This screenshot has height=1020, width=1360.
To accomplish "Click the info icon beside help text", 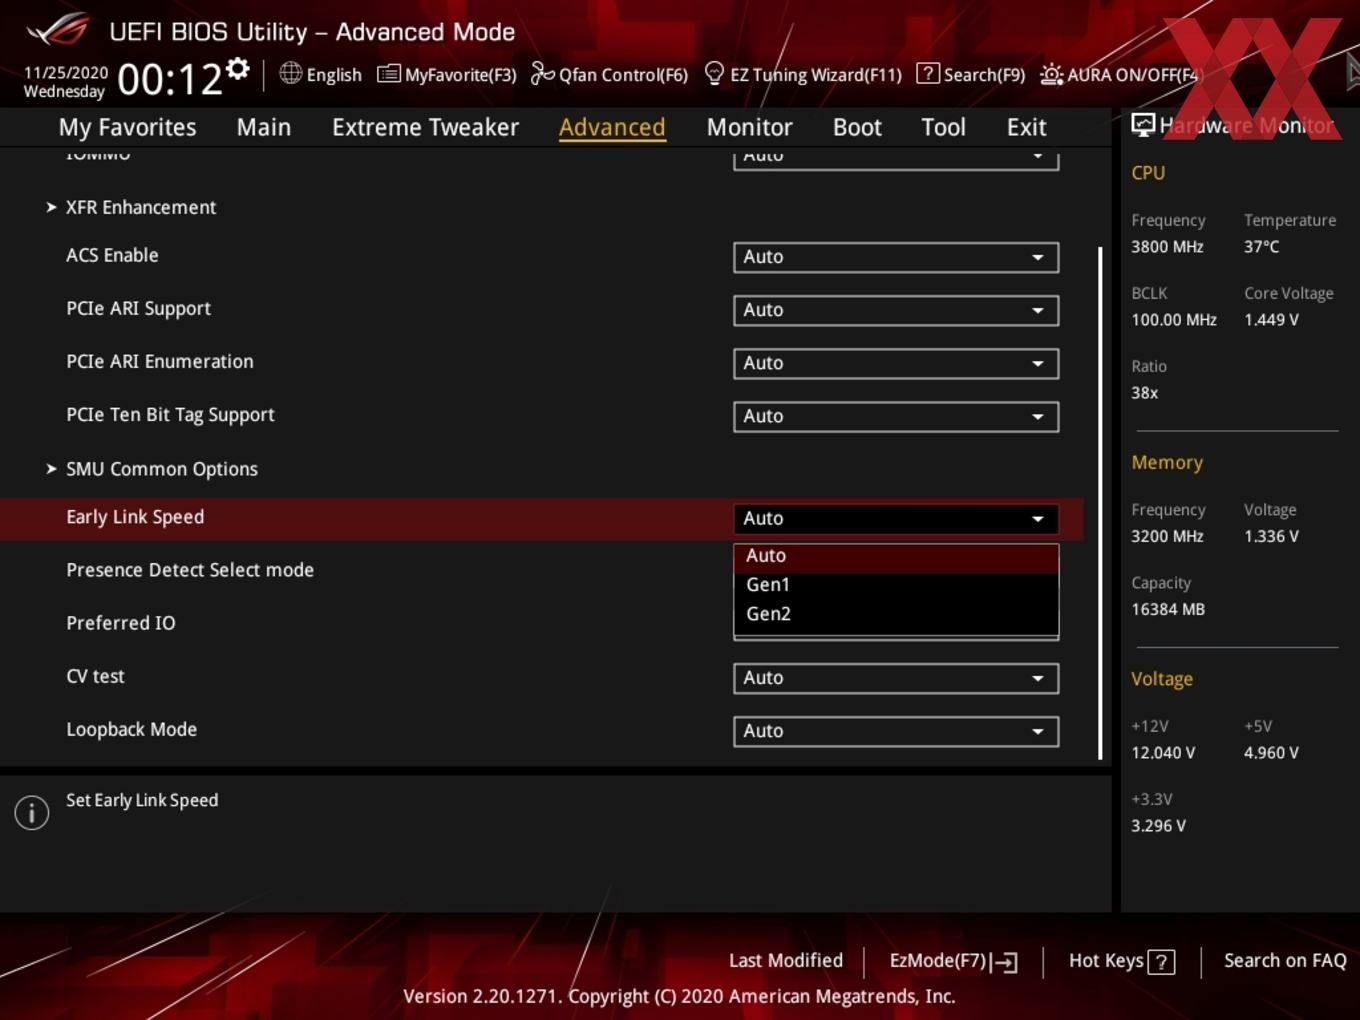I will pos(32,813).
